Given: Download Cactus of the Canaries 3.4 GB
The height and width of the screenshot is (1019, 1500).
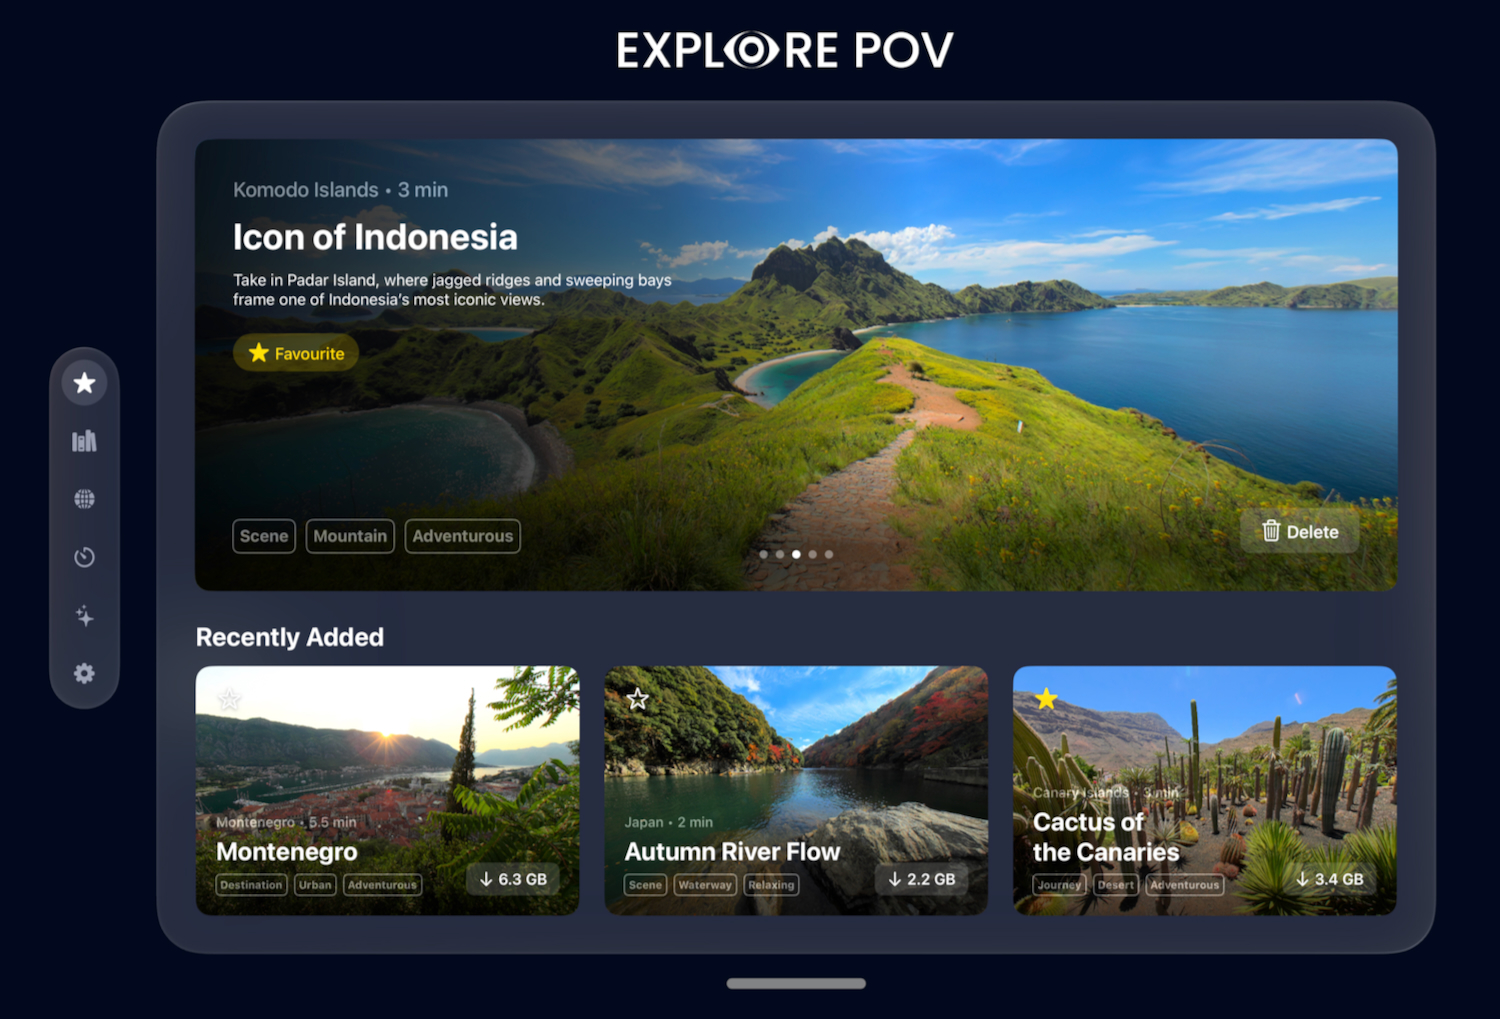Looking at the screenshot, I should click(x=1330, y=879).
